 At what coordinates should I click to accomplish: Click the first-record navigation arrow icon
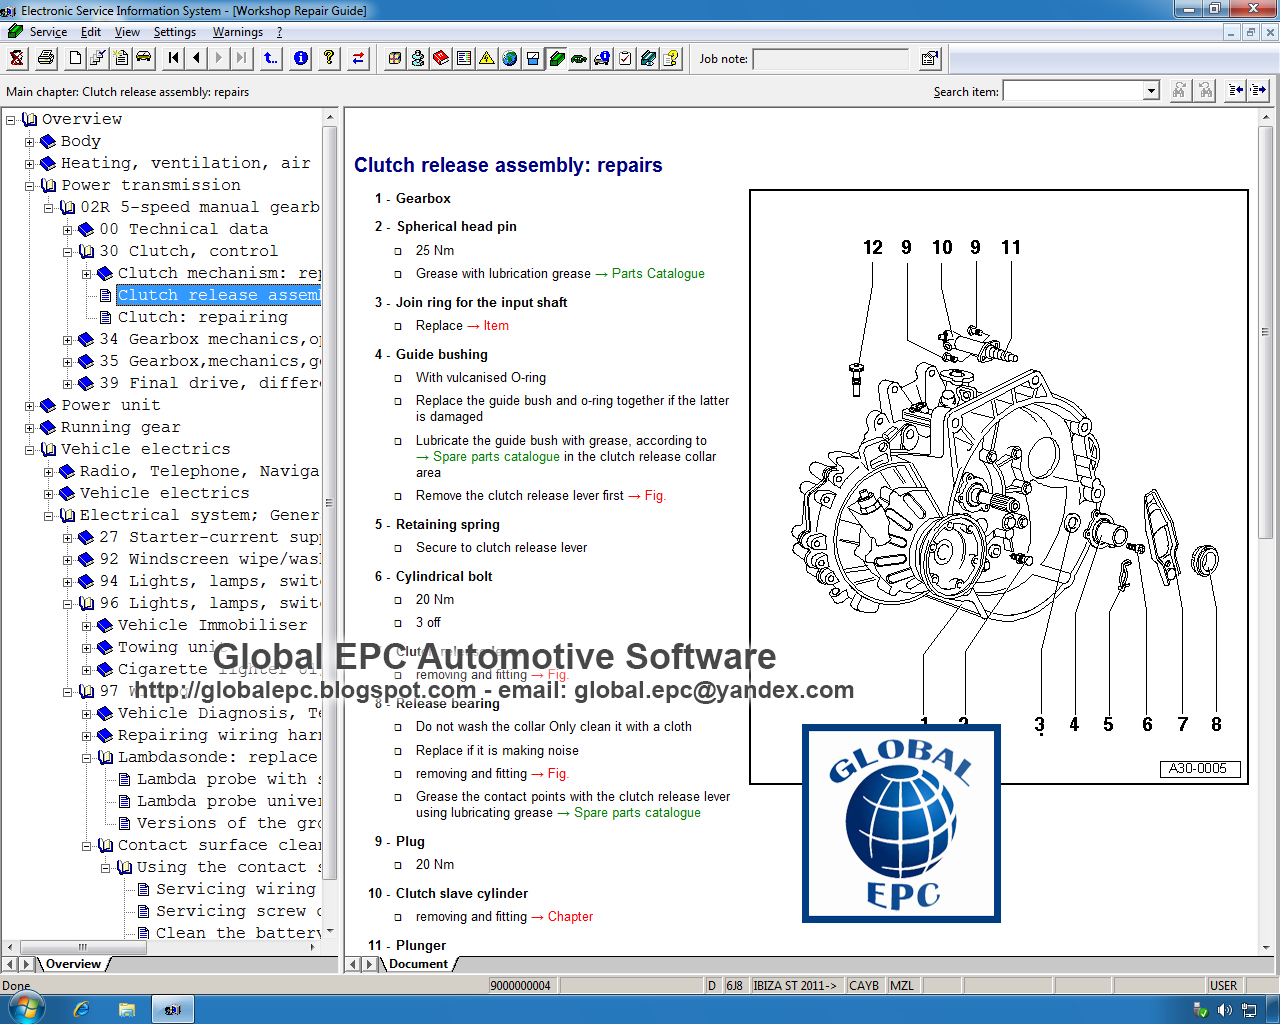172,58
